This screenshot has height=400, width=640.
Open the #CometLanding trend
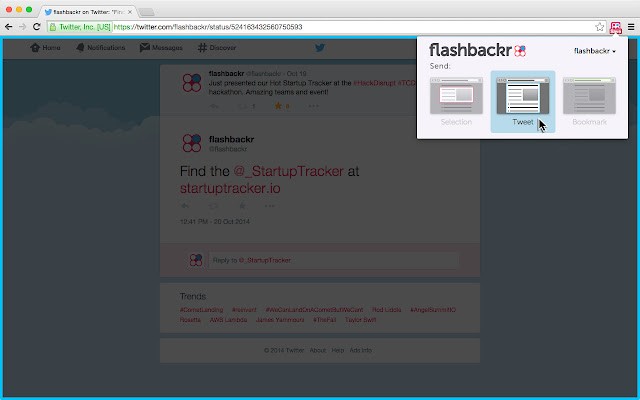202,310
